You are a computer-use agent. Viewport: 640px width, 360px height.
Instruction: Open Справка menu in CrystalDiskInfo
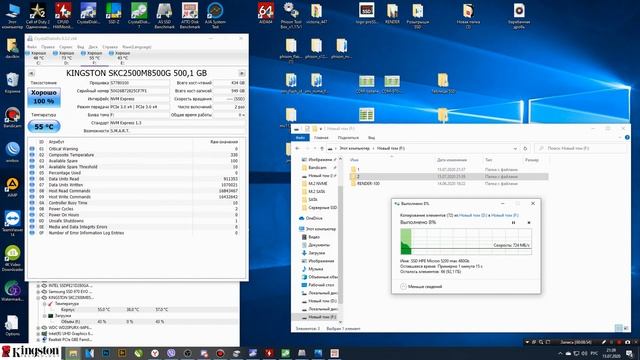(110, 47)
